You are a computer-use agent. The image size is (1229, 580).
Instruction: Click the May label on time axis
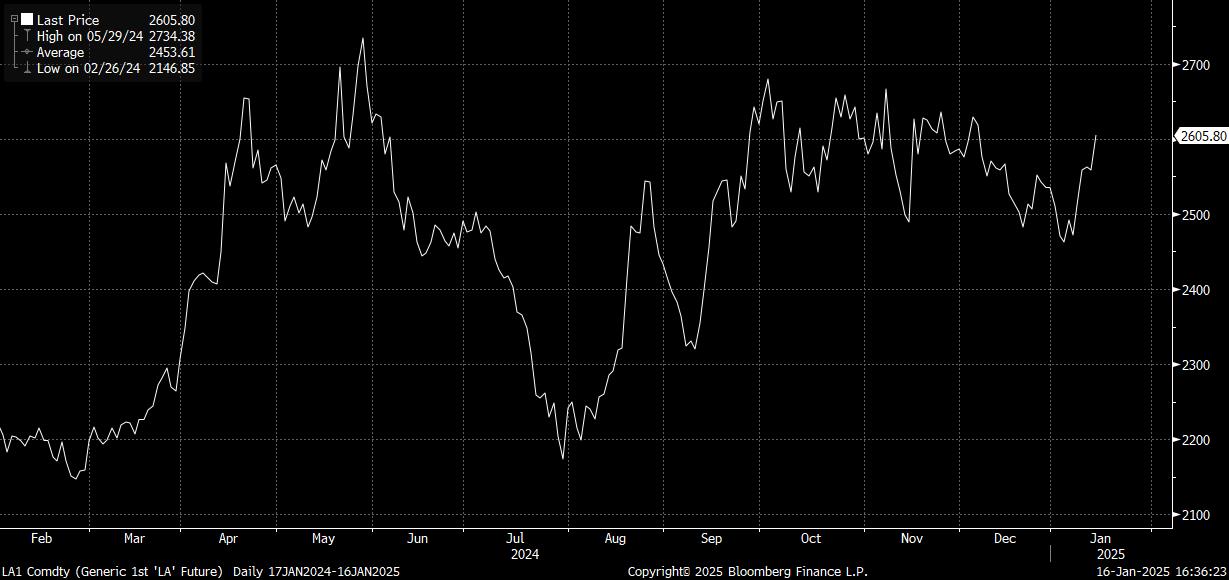323,538
